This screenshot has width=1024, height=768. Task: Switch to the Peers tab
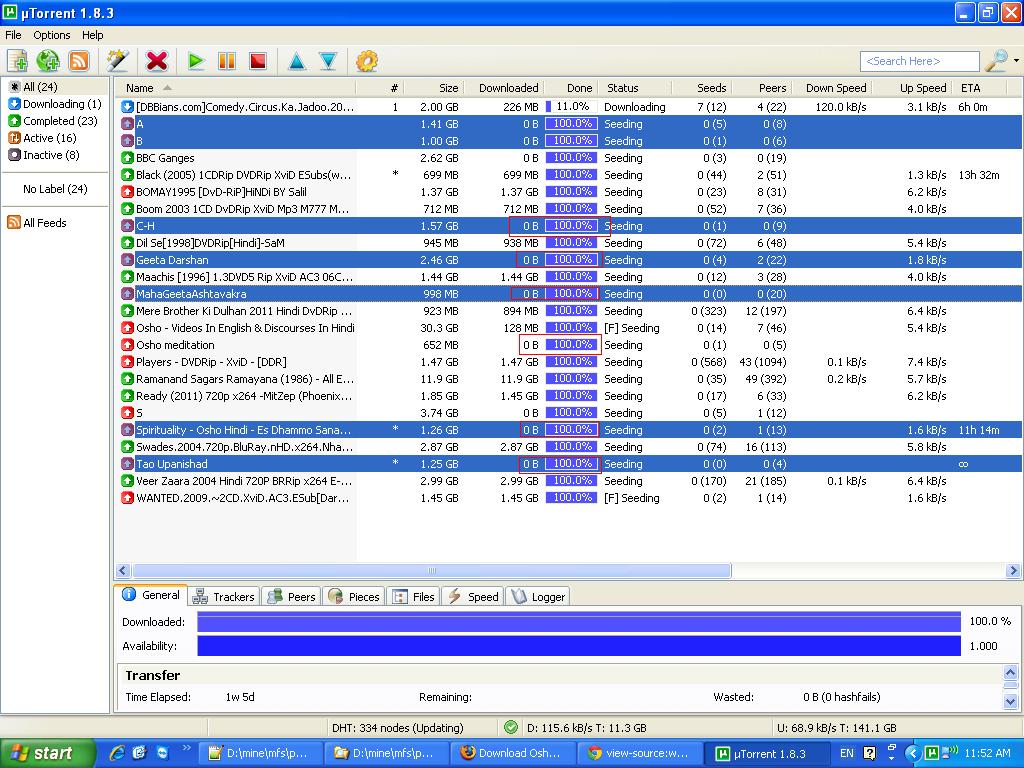click(292, 596)
